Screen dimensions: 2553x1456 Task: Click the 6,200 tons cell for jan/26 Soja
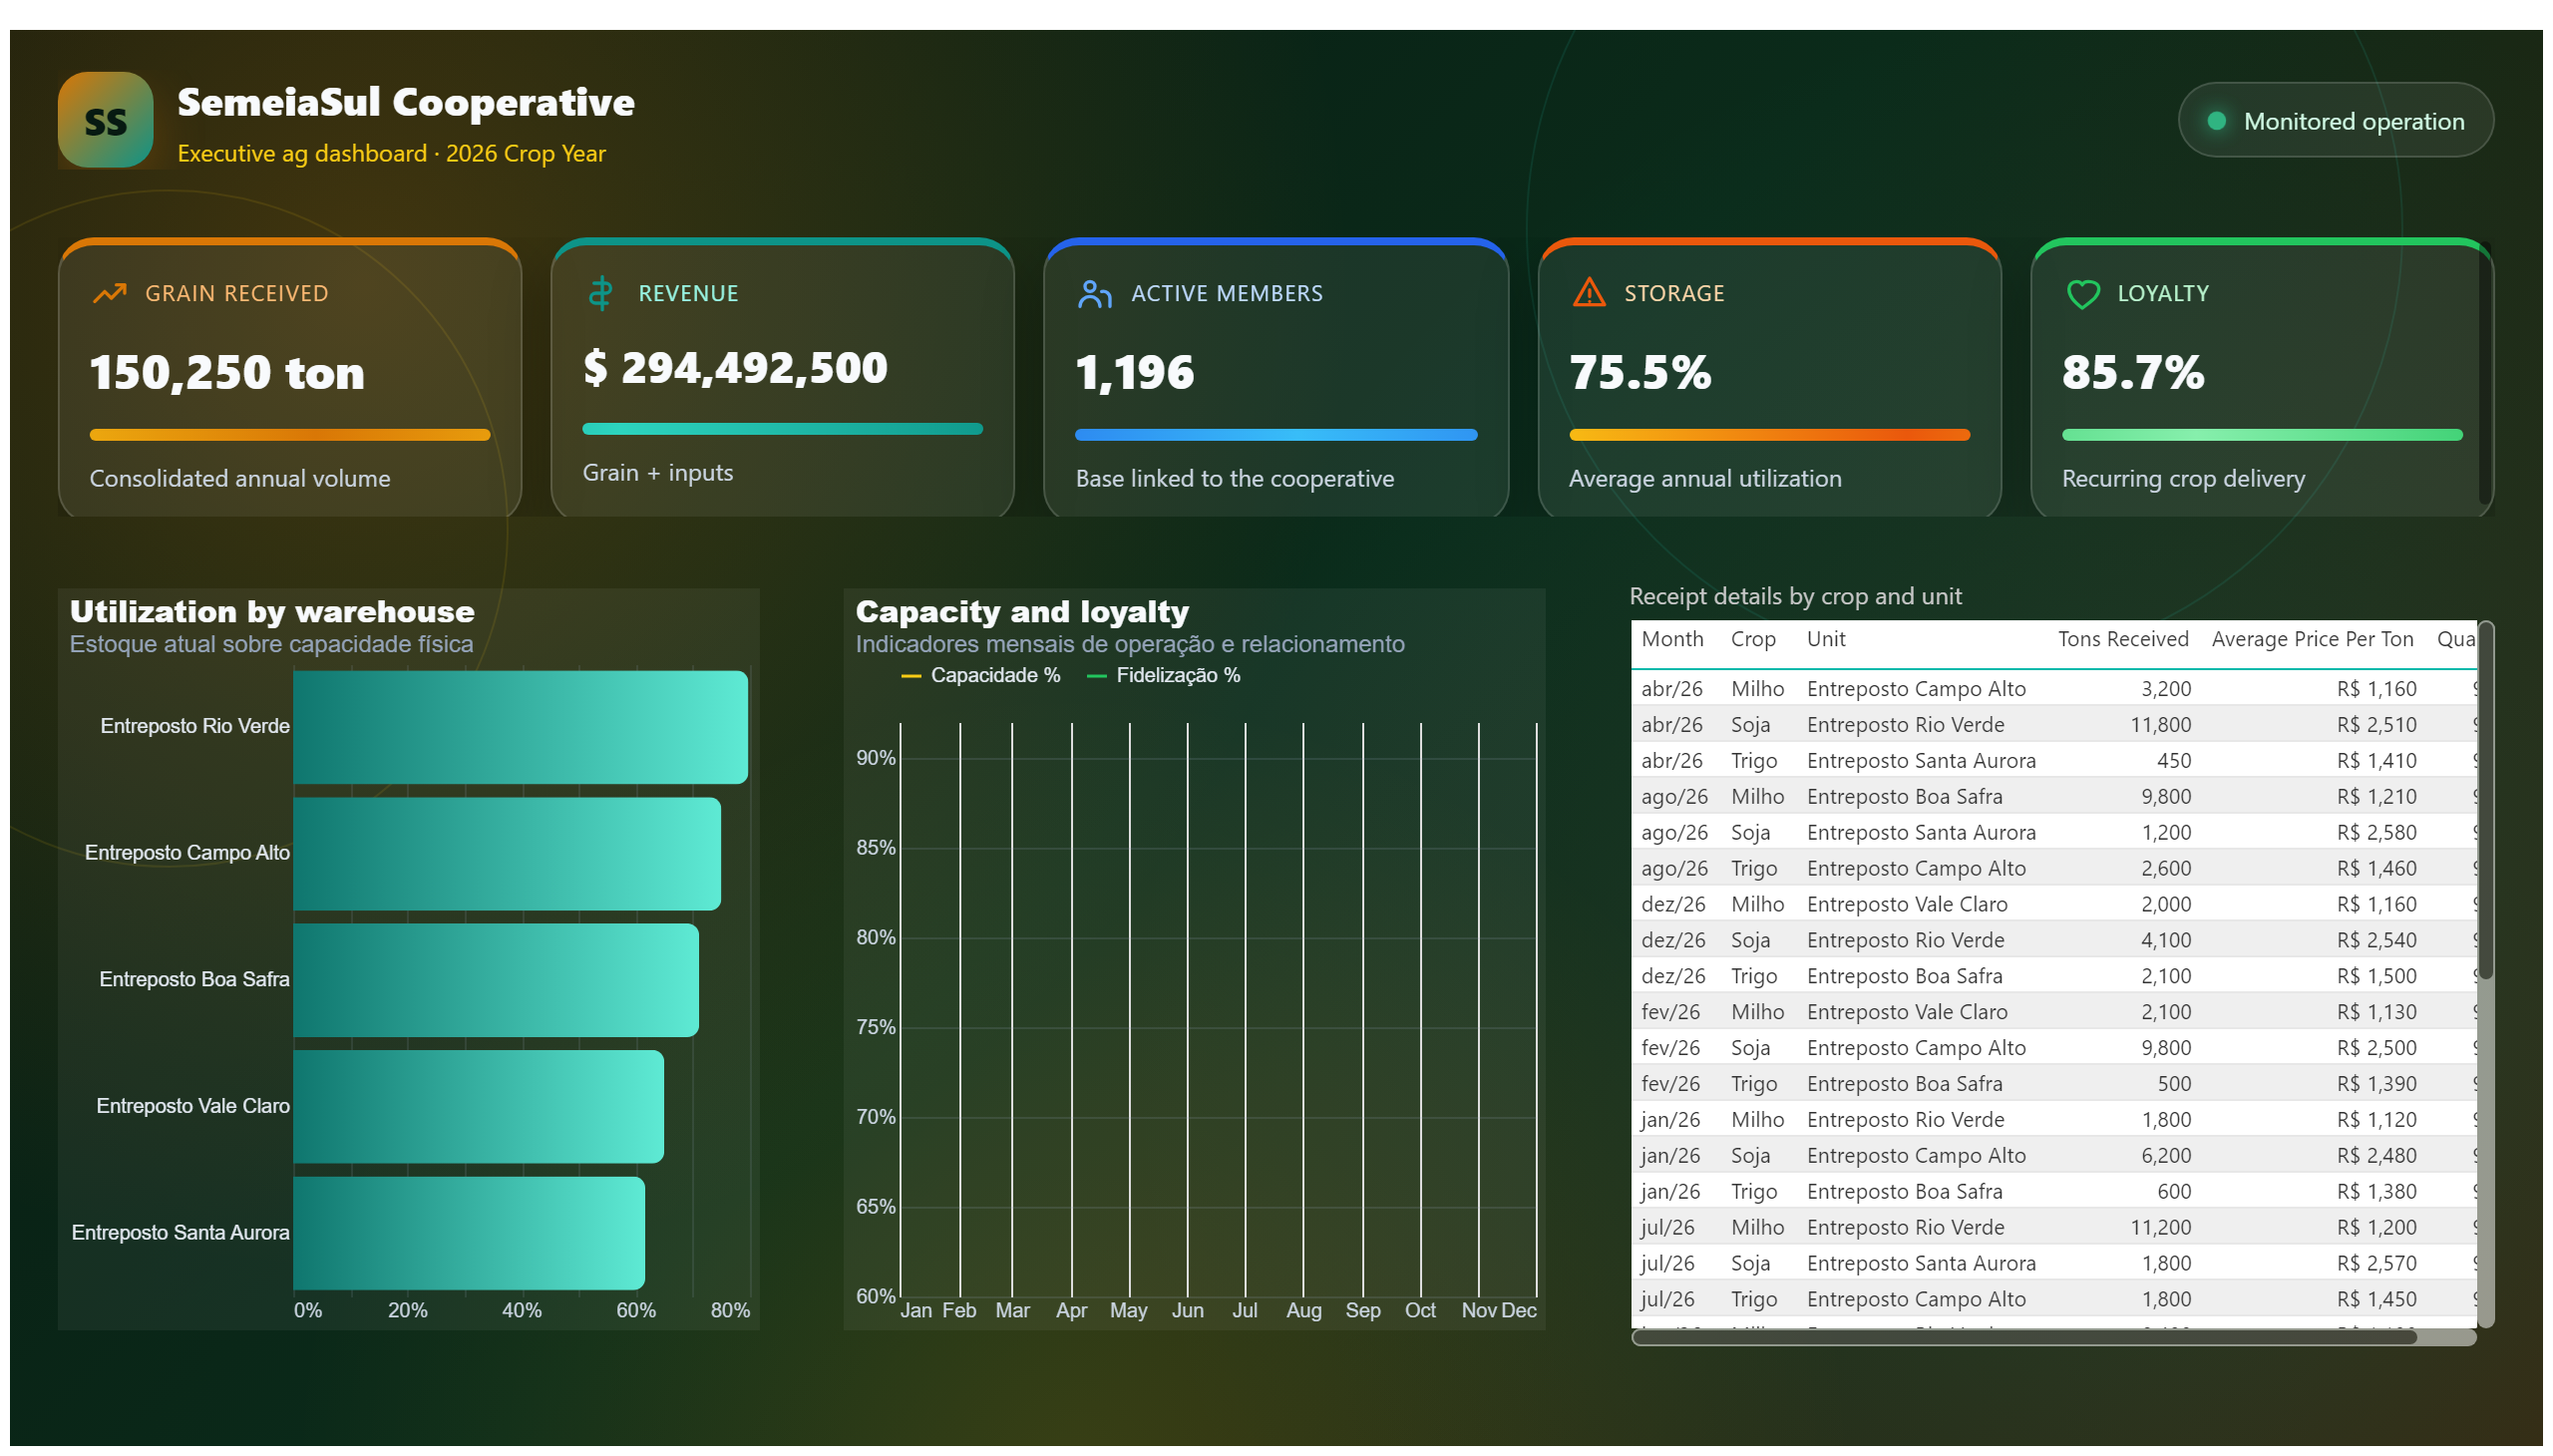(x=2165, y=1156)
